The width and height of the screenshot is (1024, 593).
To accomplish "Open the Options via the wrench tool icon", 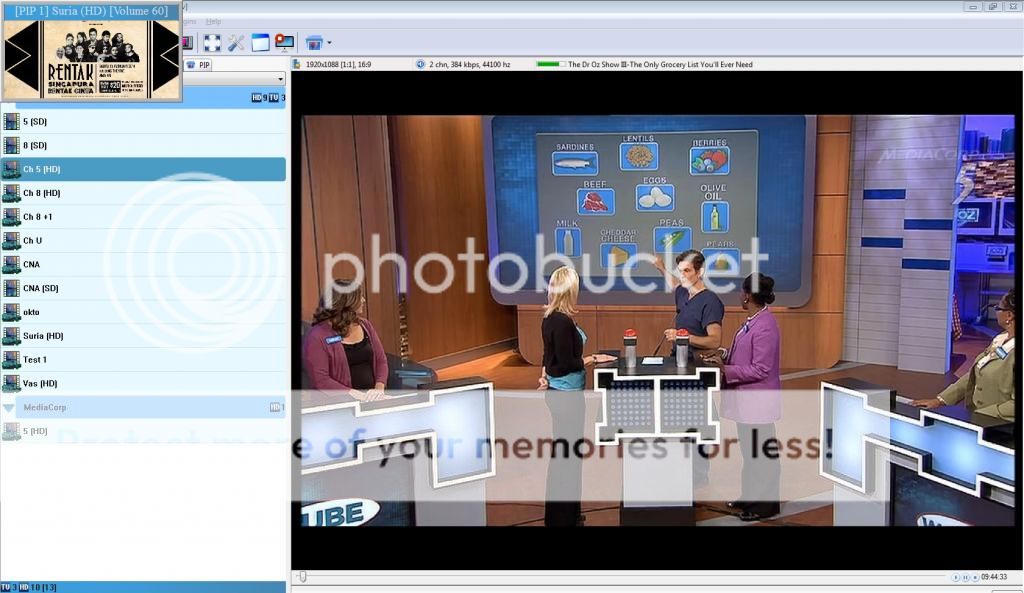I will [x=235, y=42].
